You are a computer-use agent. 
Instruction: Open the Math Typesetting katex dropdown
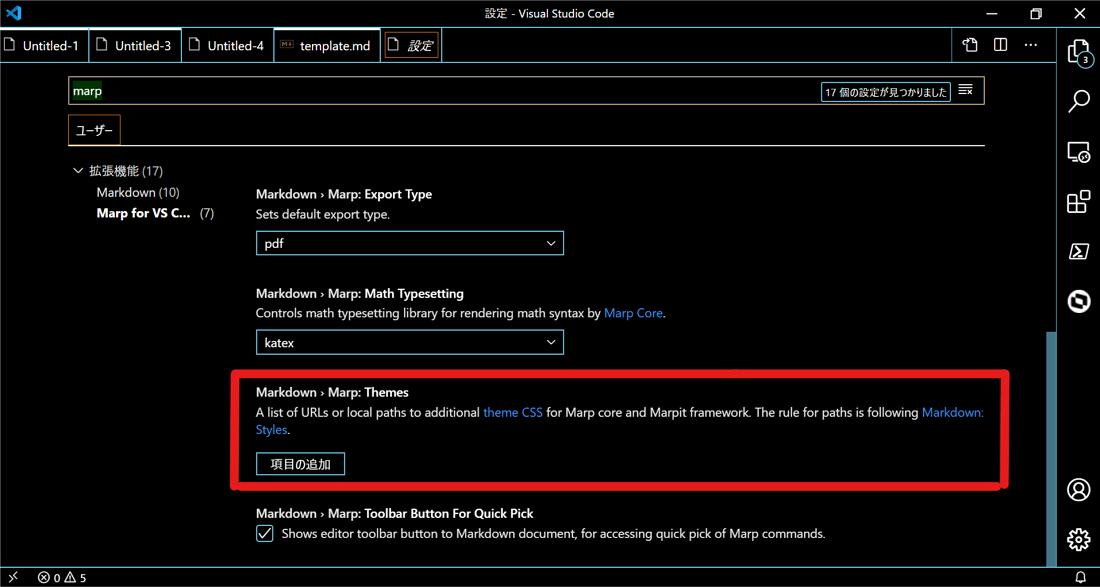point(410,342)
